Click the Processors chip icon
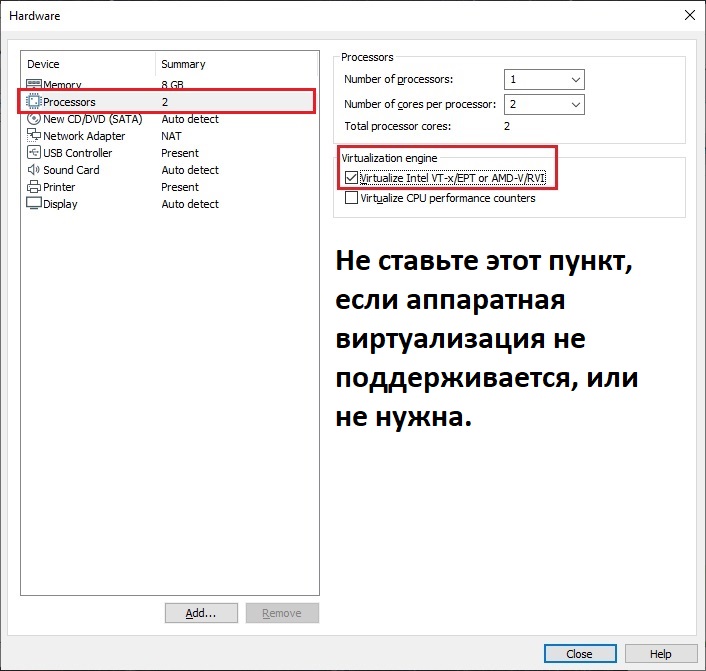 (34, 101)
